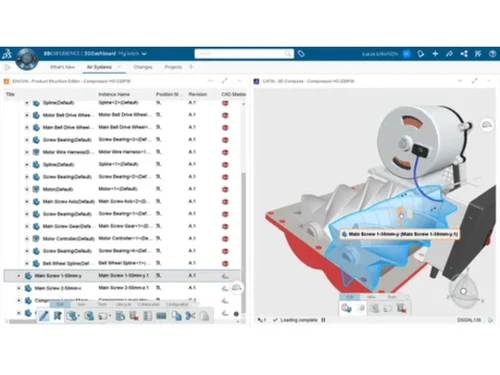Maximize the 3D Compose widget

tap(475, 81)
